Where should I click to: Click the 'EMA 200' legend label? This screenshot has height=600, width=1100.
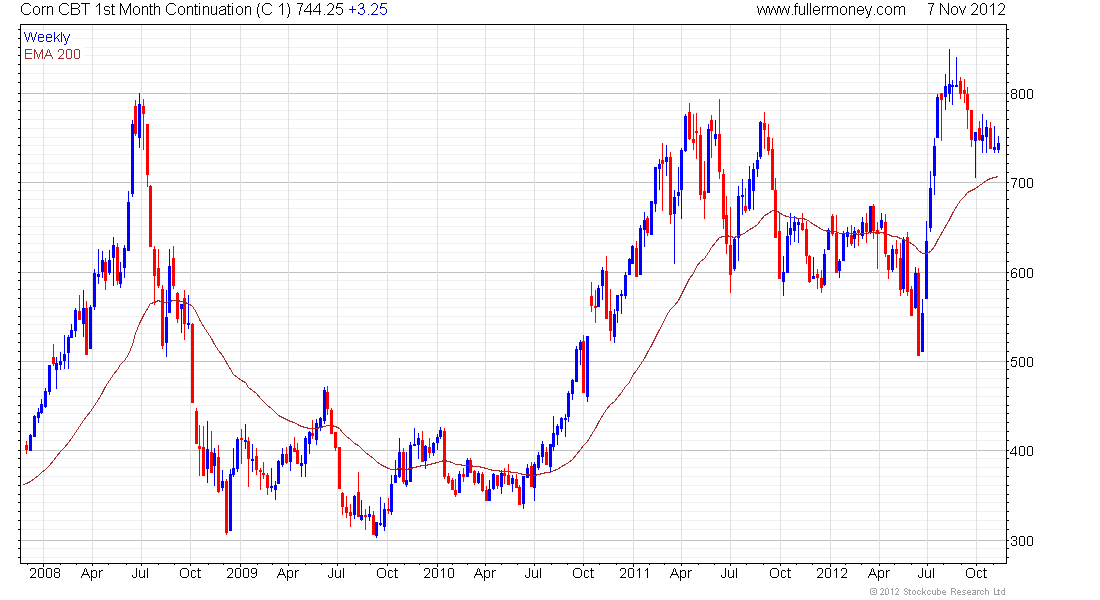(53, 54)
